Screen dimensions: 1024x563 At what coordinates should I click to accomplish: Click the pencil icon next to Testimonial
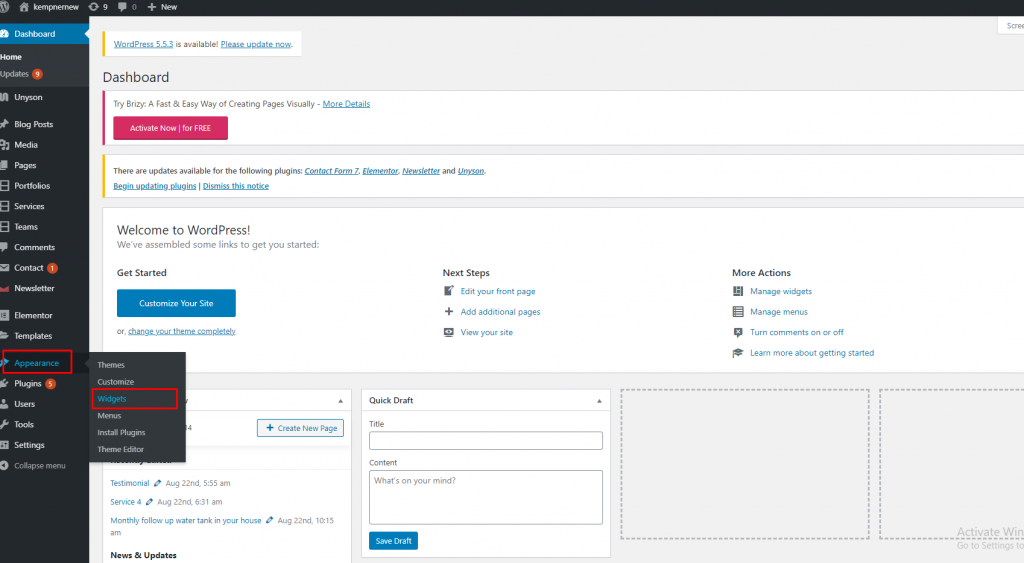[157, 483]
